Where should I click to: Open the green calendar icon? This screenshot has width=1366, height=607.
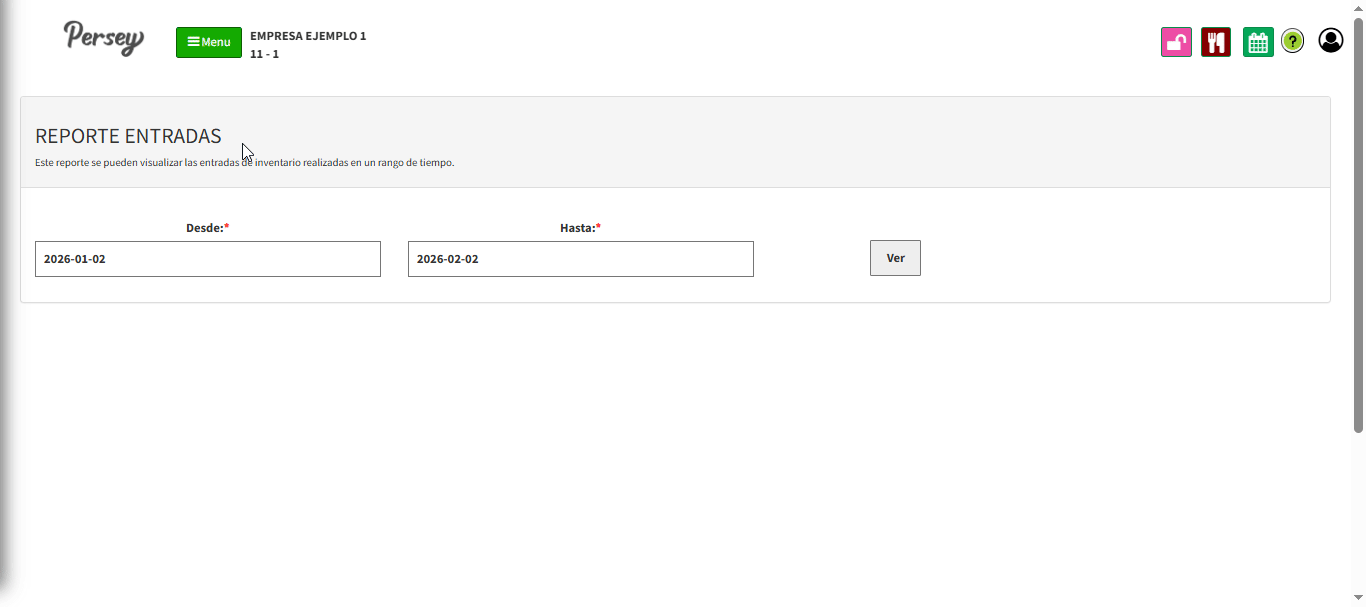click(1258, 42)
